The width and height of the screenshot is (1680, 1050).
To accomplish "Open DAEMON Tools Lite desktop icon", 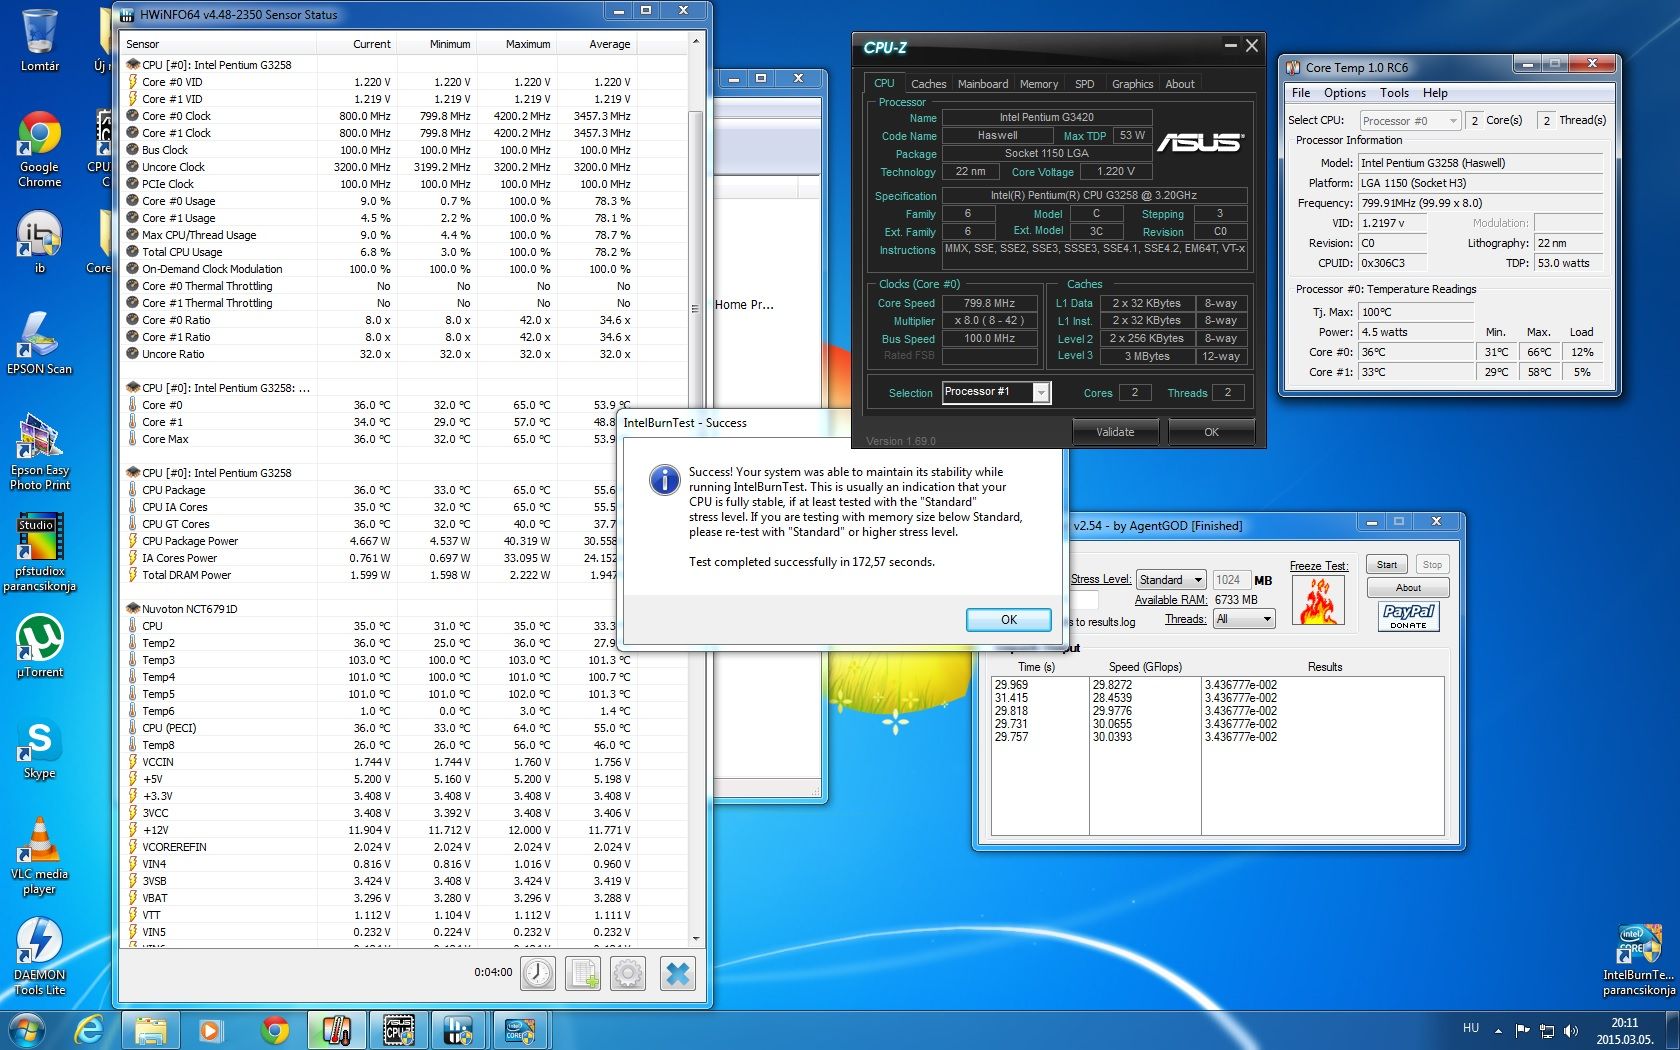I will 40,956.
